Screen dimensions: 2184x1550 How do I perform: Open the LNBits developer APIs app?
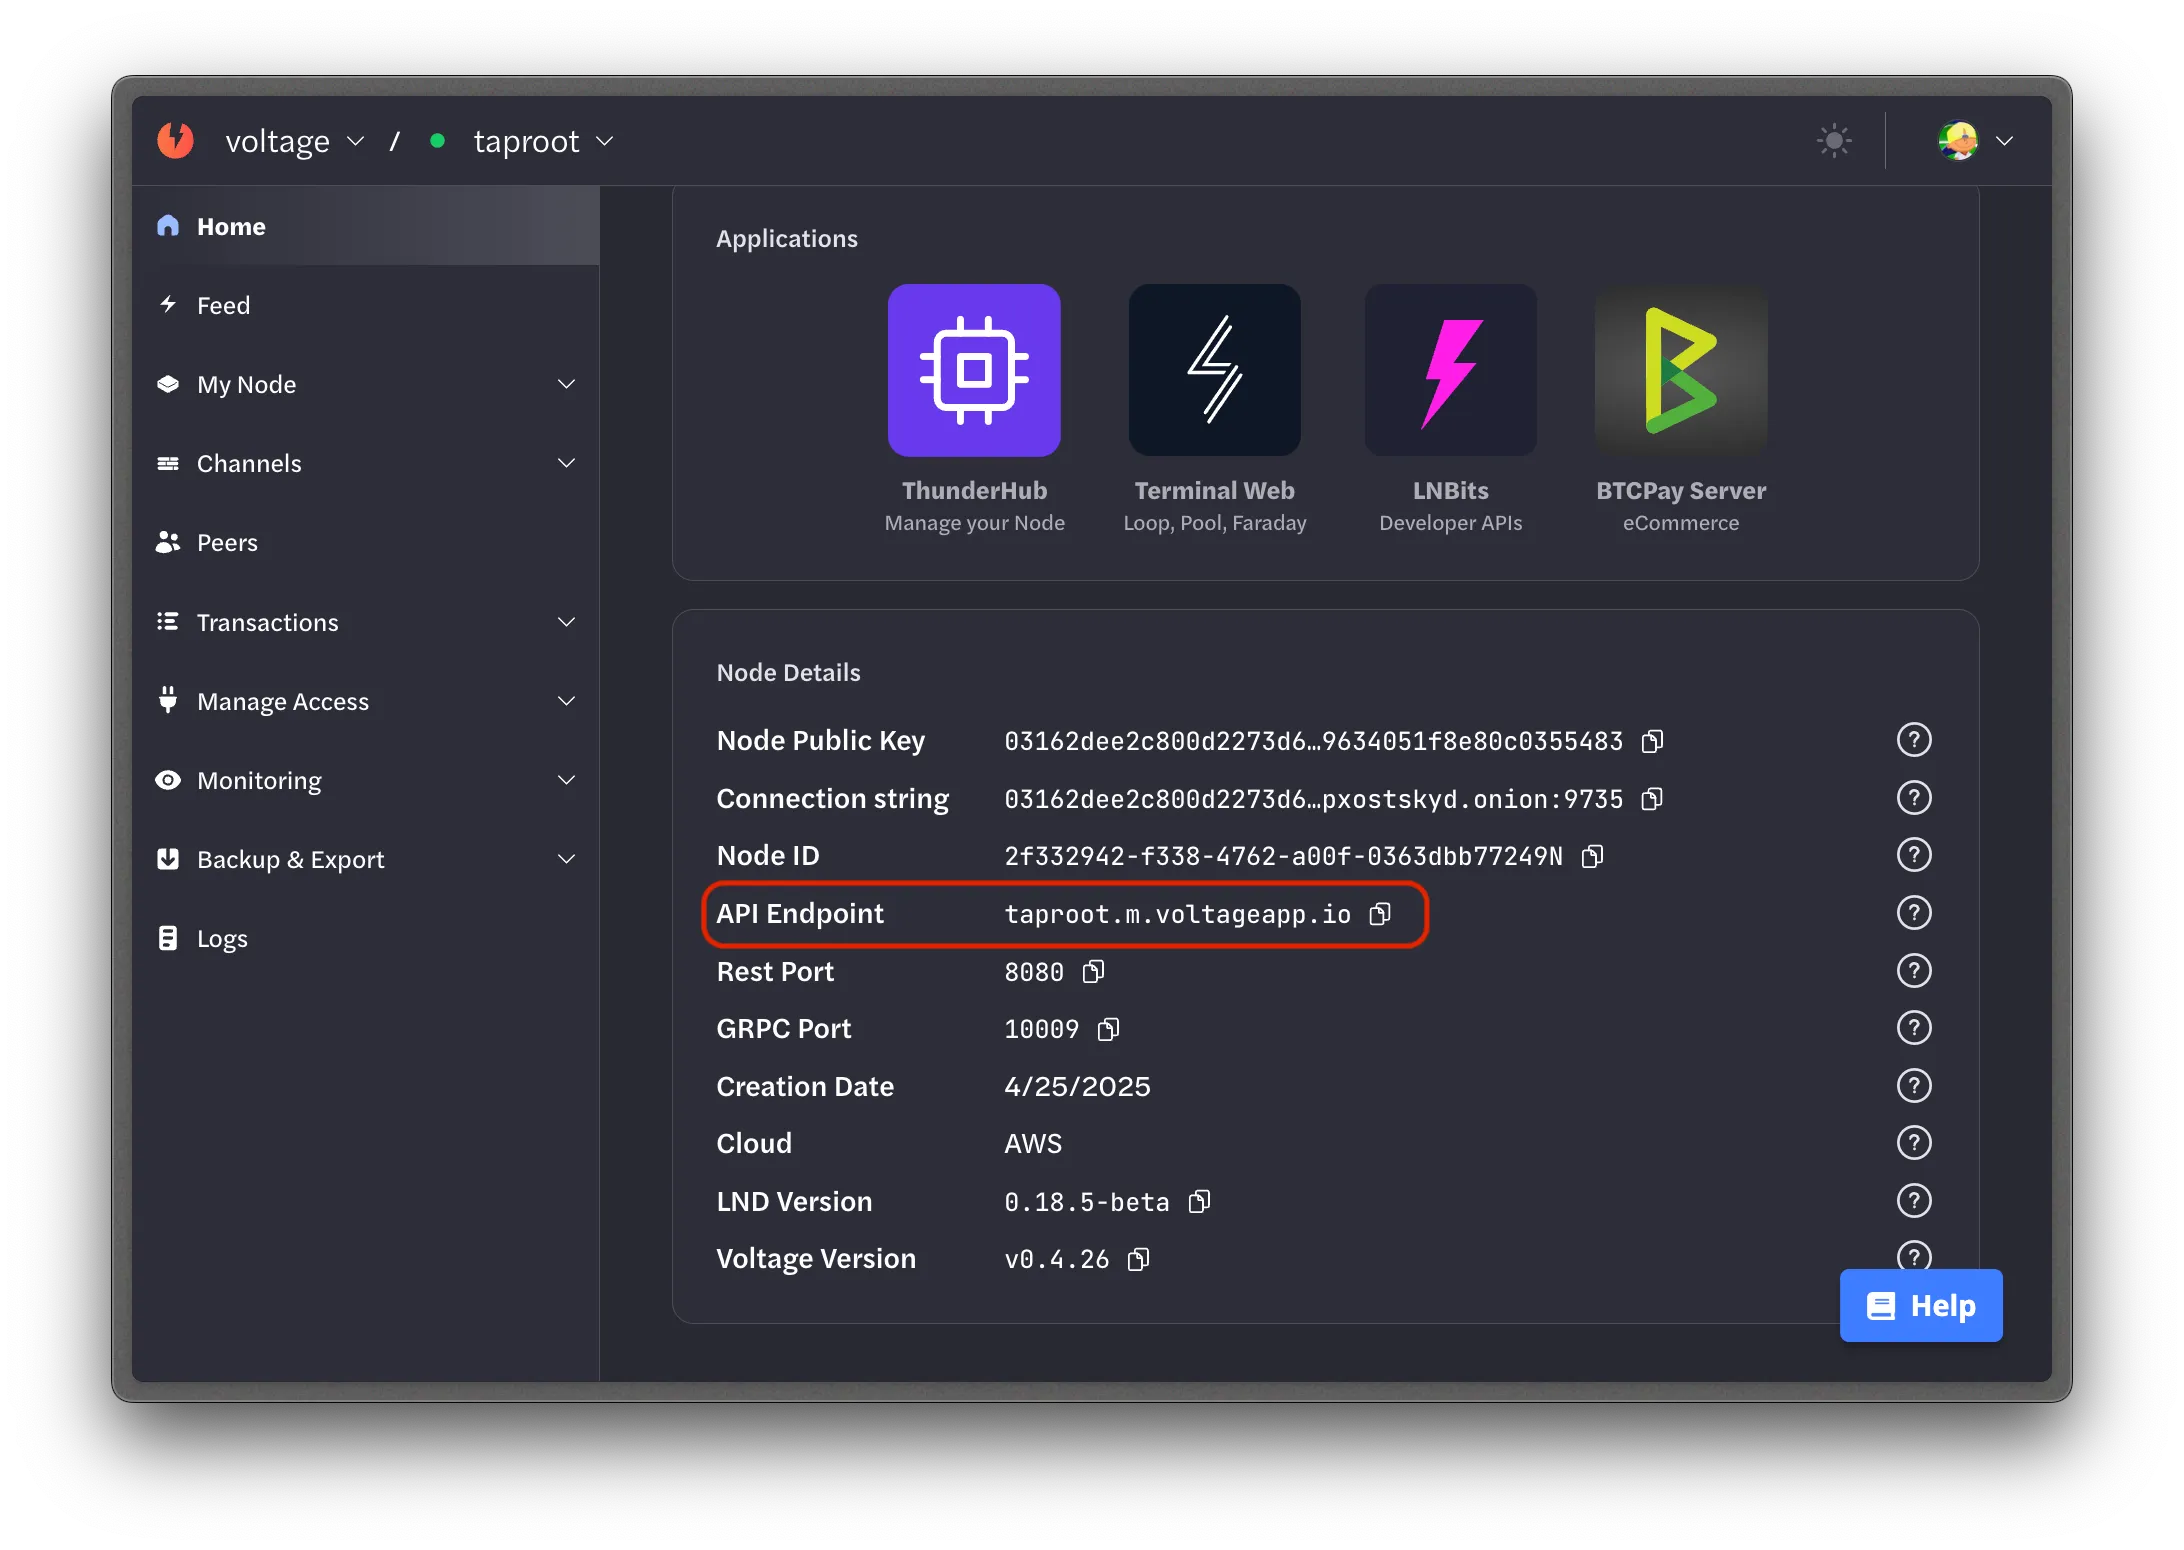tap(1449, 370)
